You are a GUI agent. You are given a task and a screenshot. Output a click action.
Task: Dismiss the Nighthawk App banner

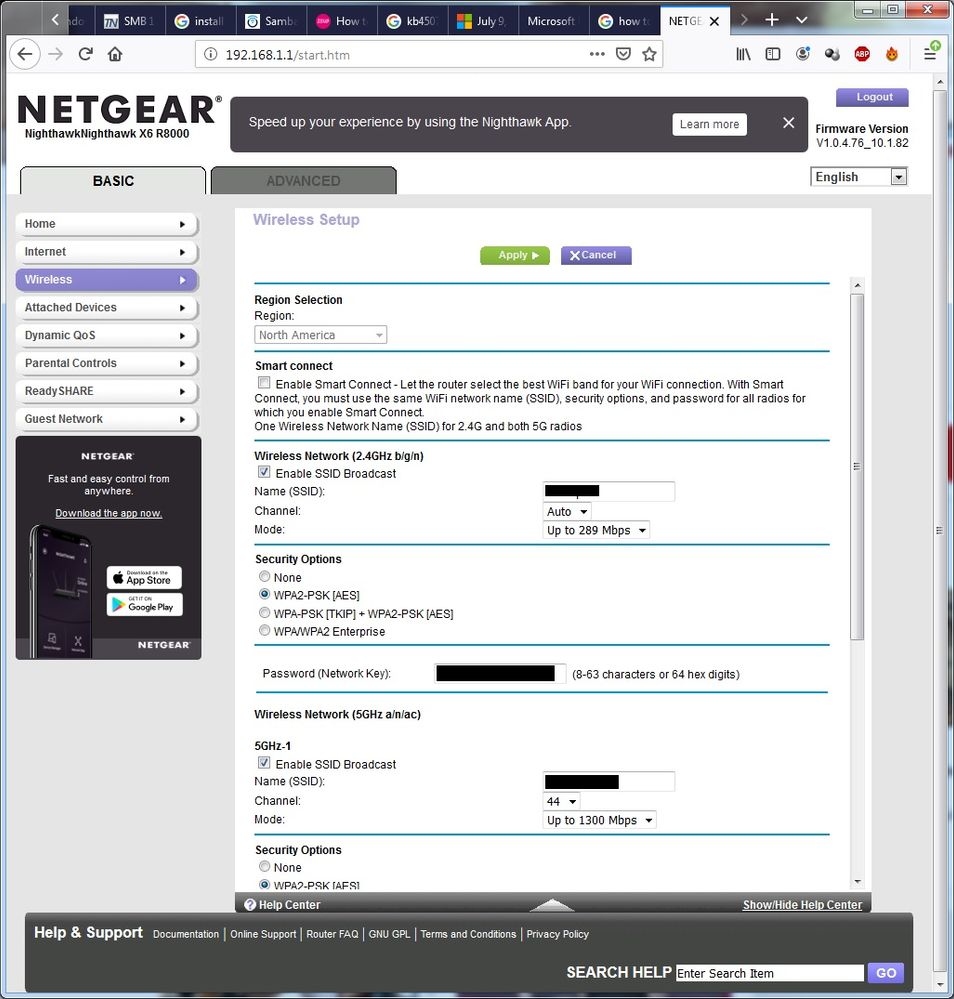[x=788, y=123]
